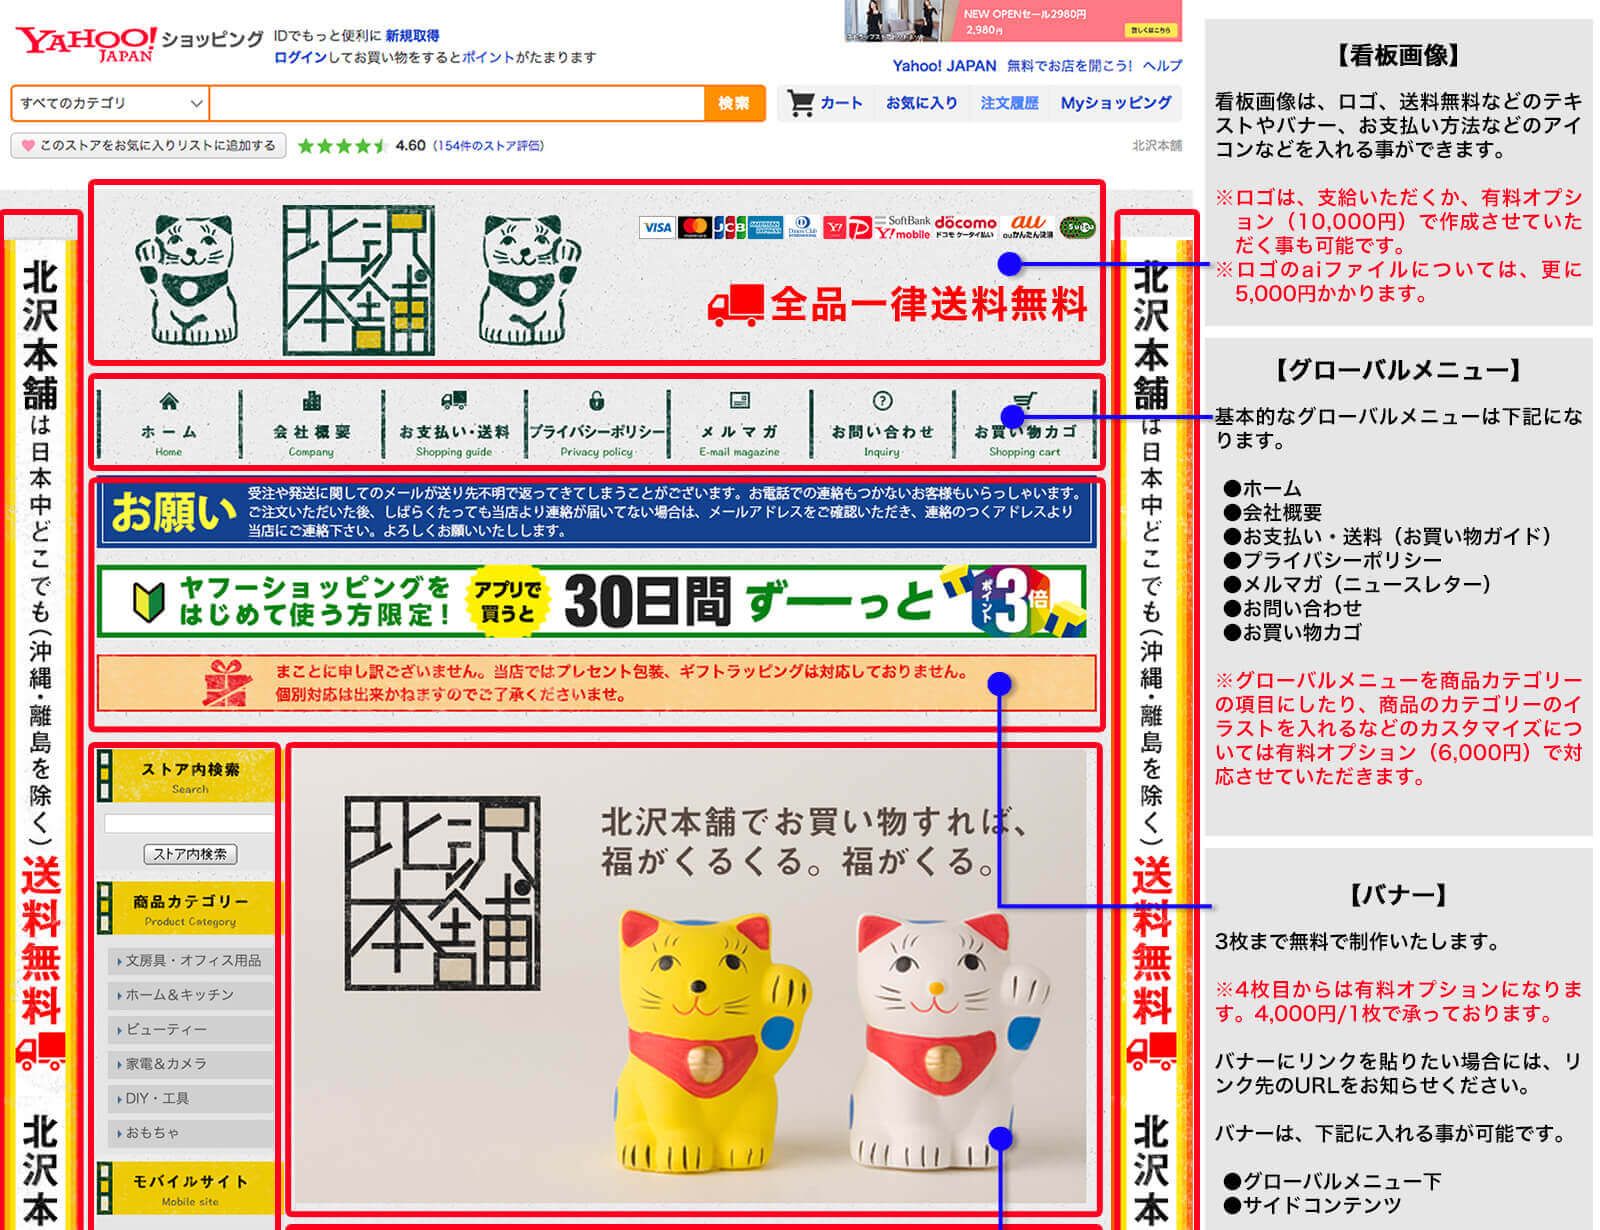1600x1230 pixels.
Task: Open ホーム in the global menu
Action: pos(169,424)
